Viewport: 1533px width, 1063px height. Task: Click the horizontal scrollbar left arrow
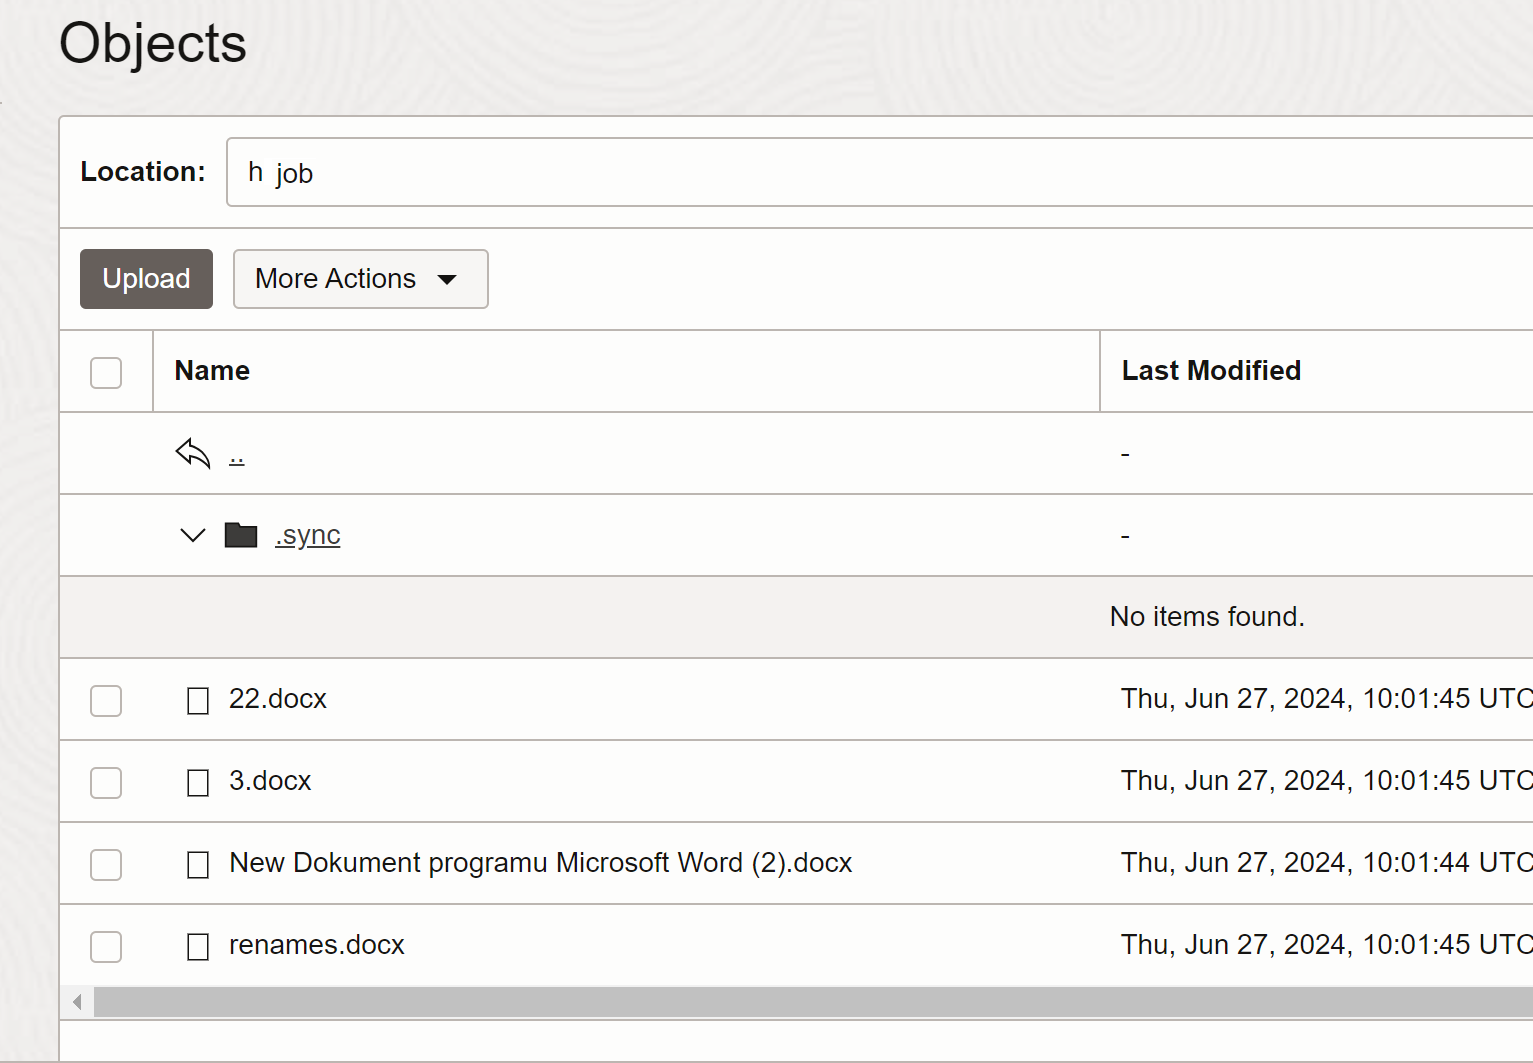[x=77, y=1002]
